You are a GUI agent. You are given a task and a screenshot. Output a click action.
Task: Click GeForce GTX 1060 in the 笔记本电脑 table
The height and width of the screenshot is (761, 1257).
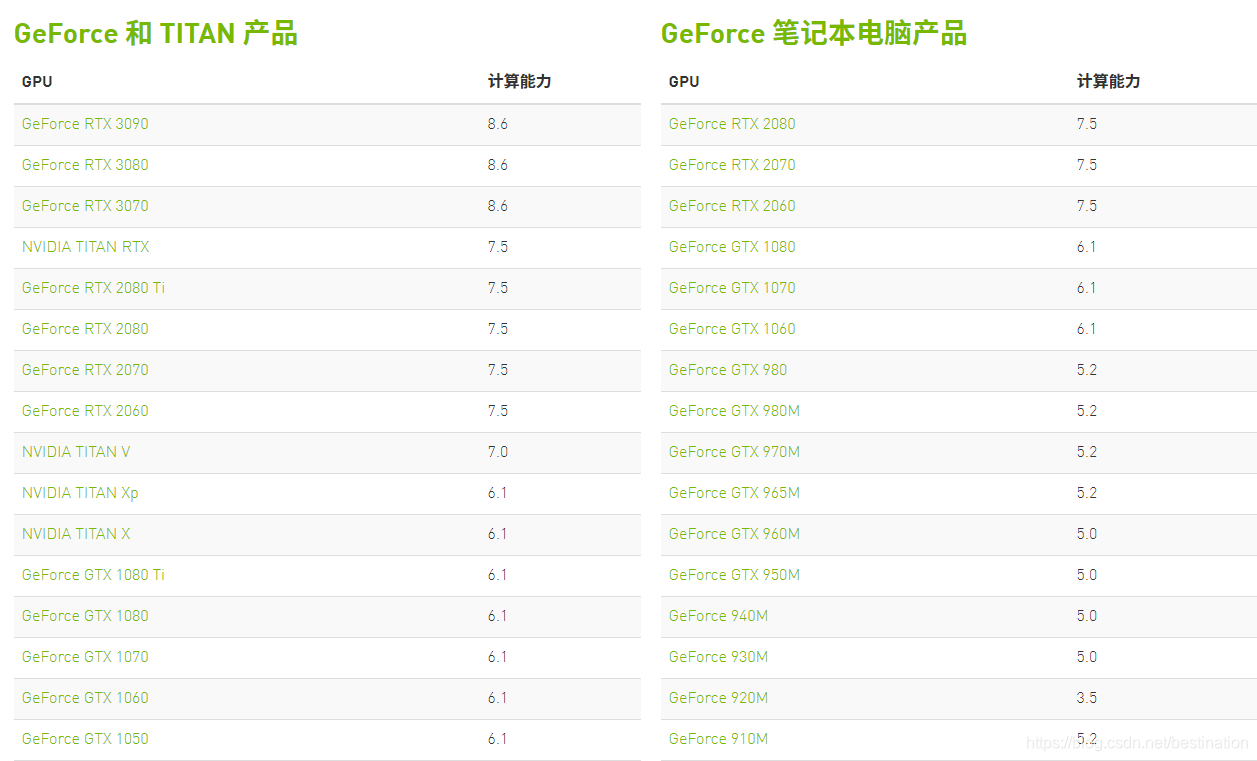tap(732, 329)
